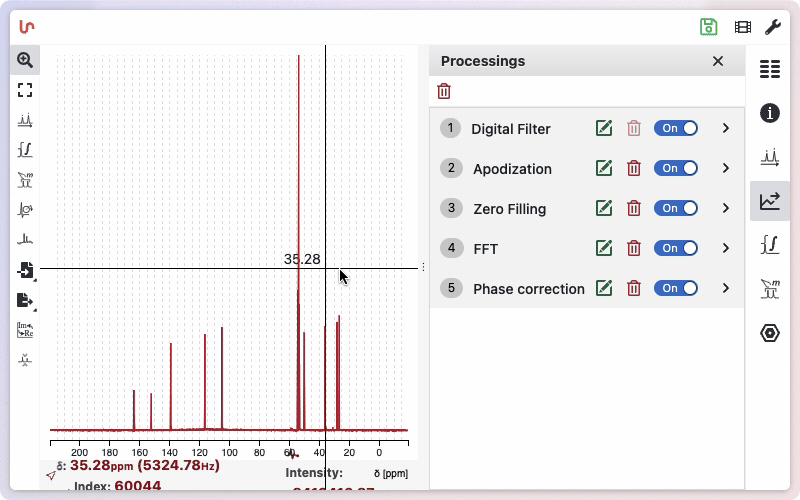The height and width of the screenshot is (500, 800).
Task: Open the import file tool
Action: pyautogui.click(x=25, y=270)
